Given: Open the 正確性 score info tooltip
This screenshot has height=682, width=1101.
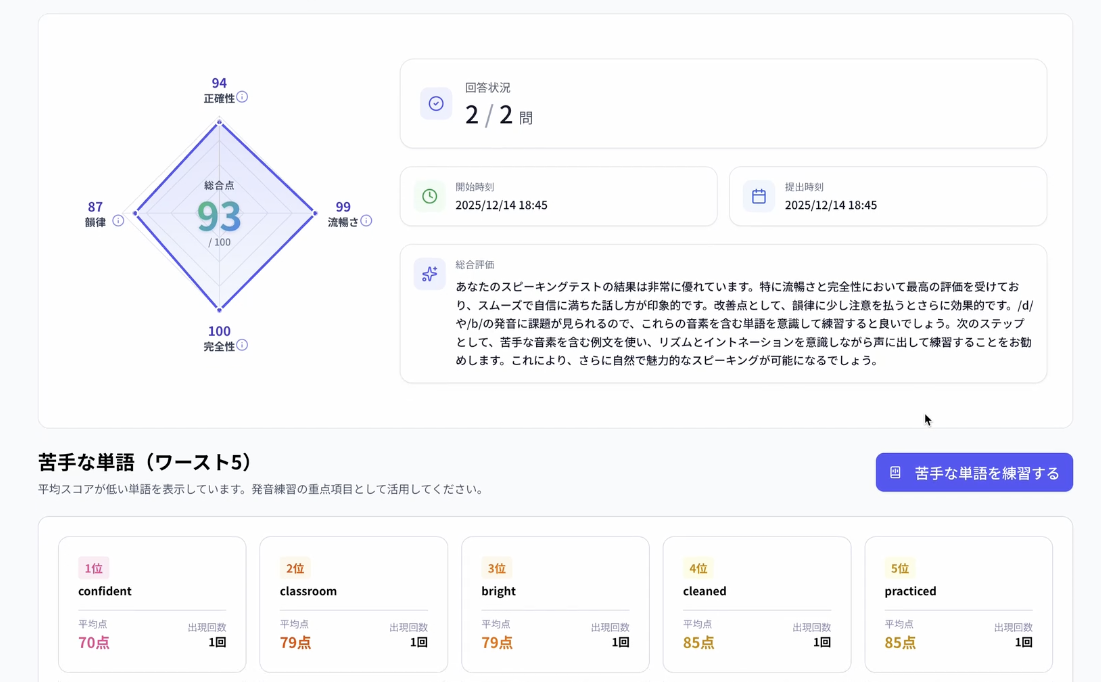Looking at the screenshot, I should pyautogui.click(x=243, y=96).
